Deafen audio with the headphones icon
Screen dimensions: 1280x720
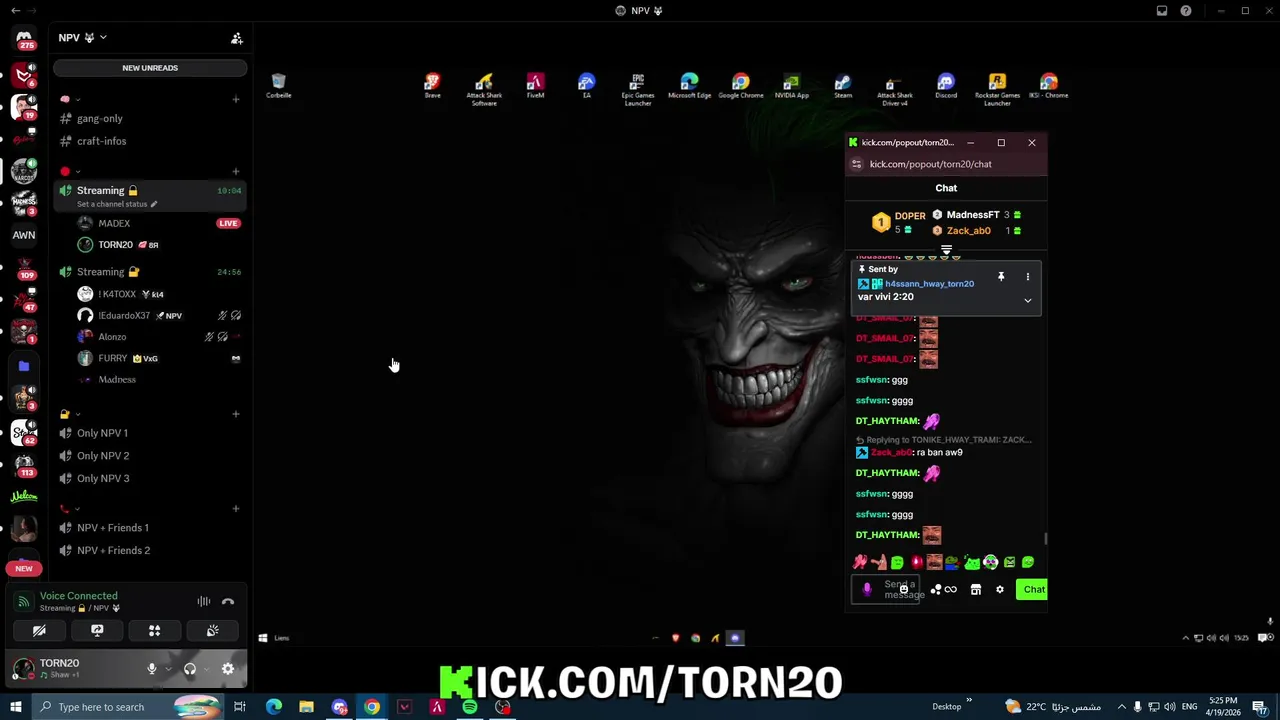[x=190, y=669]
